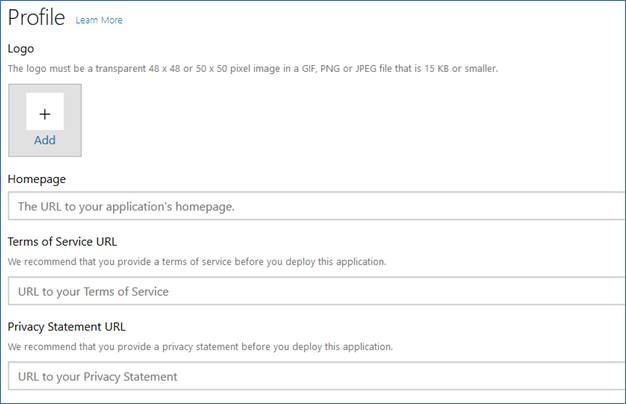
Task: Select the Terms of Service URL label
Action: (66, 242)
